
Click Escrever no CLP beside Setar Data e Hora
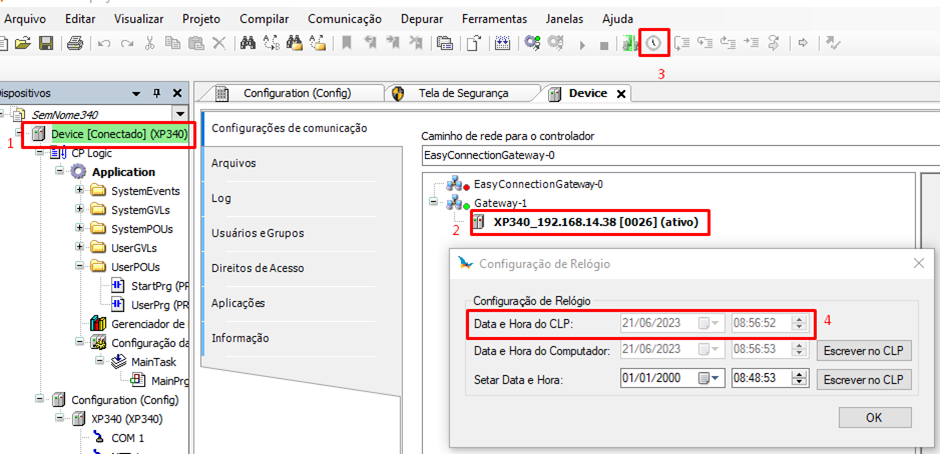863,379
